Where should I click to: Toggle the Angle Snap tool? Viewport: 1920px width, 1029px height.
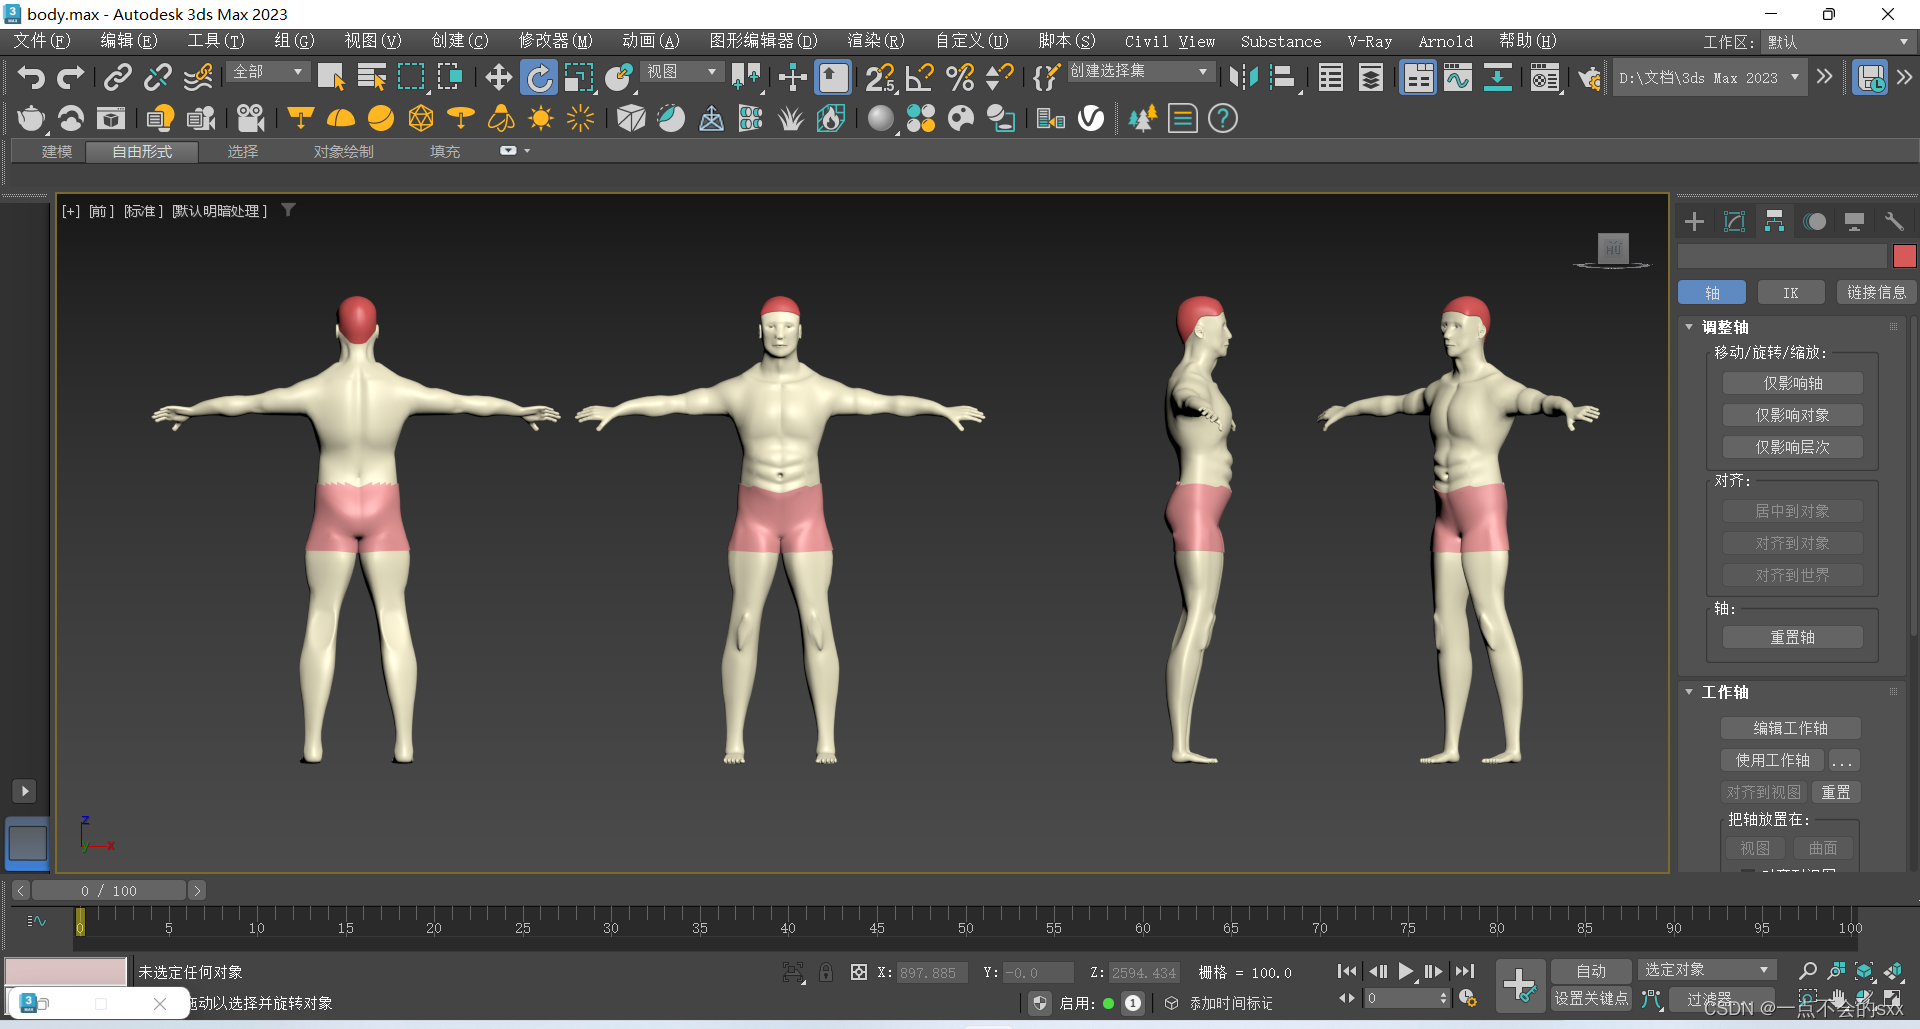point(919,78)
